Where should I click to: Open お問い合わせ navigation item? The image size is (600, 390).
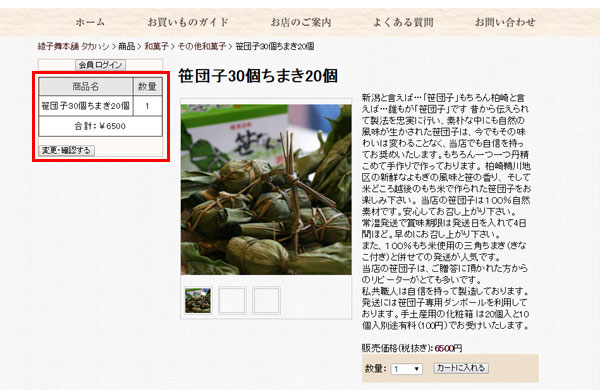click(x=505, y=22)
